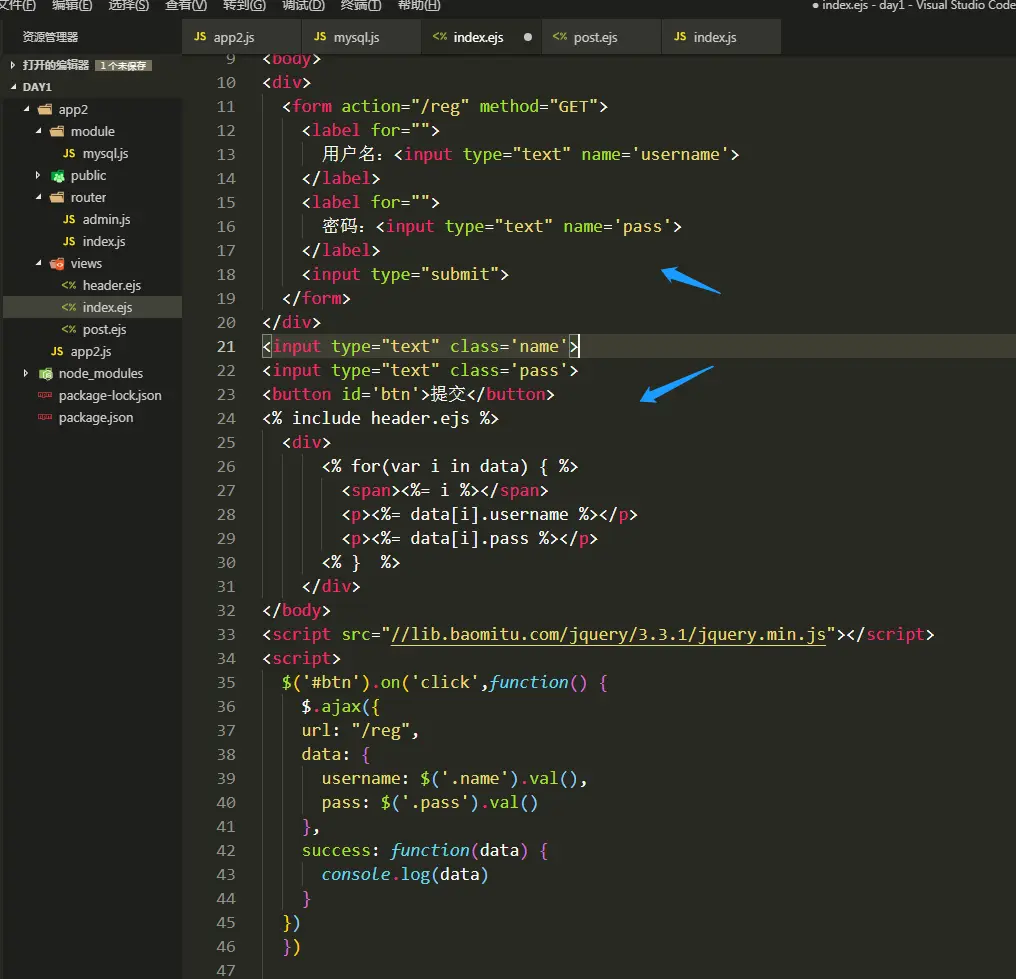Click the EJS icon beside post.ejs in tree
This screenshot has width=1016, height=979.
tap(69, 329)
